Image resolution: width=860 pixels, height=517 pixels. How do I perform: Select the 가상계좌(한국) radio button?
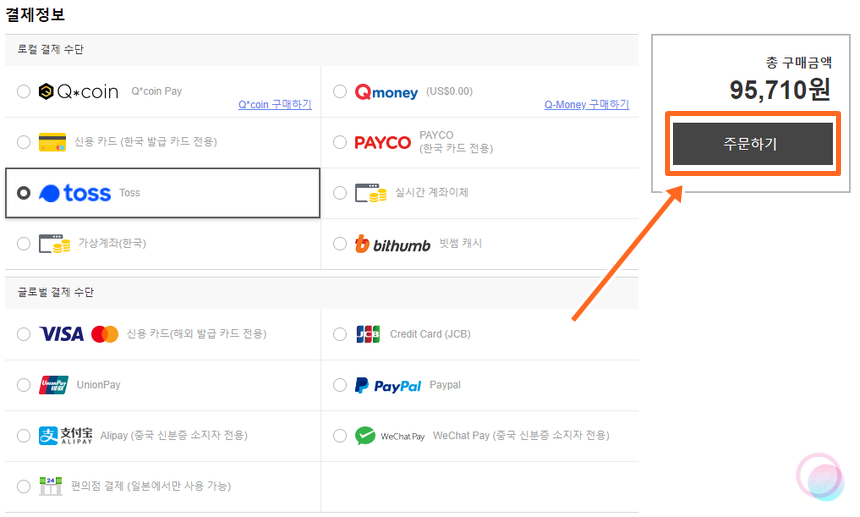tap(24, 243)
